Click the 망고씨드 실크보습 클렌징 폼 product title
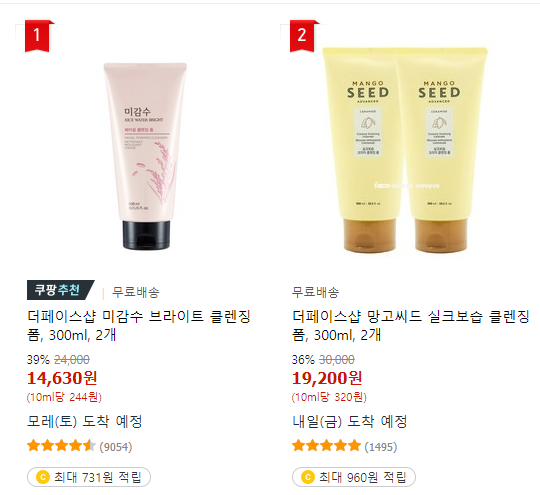 click(411, 326)
